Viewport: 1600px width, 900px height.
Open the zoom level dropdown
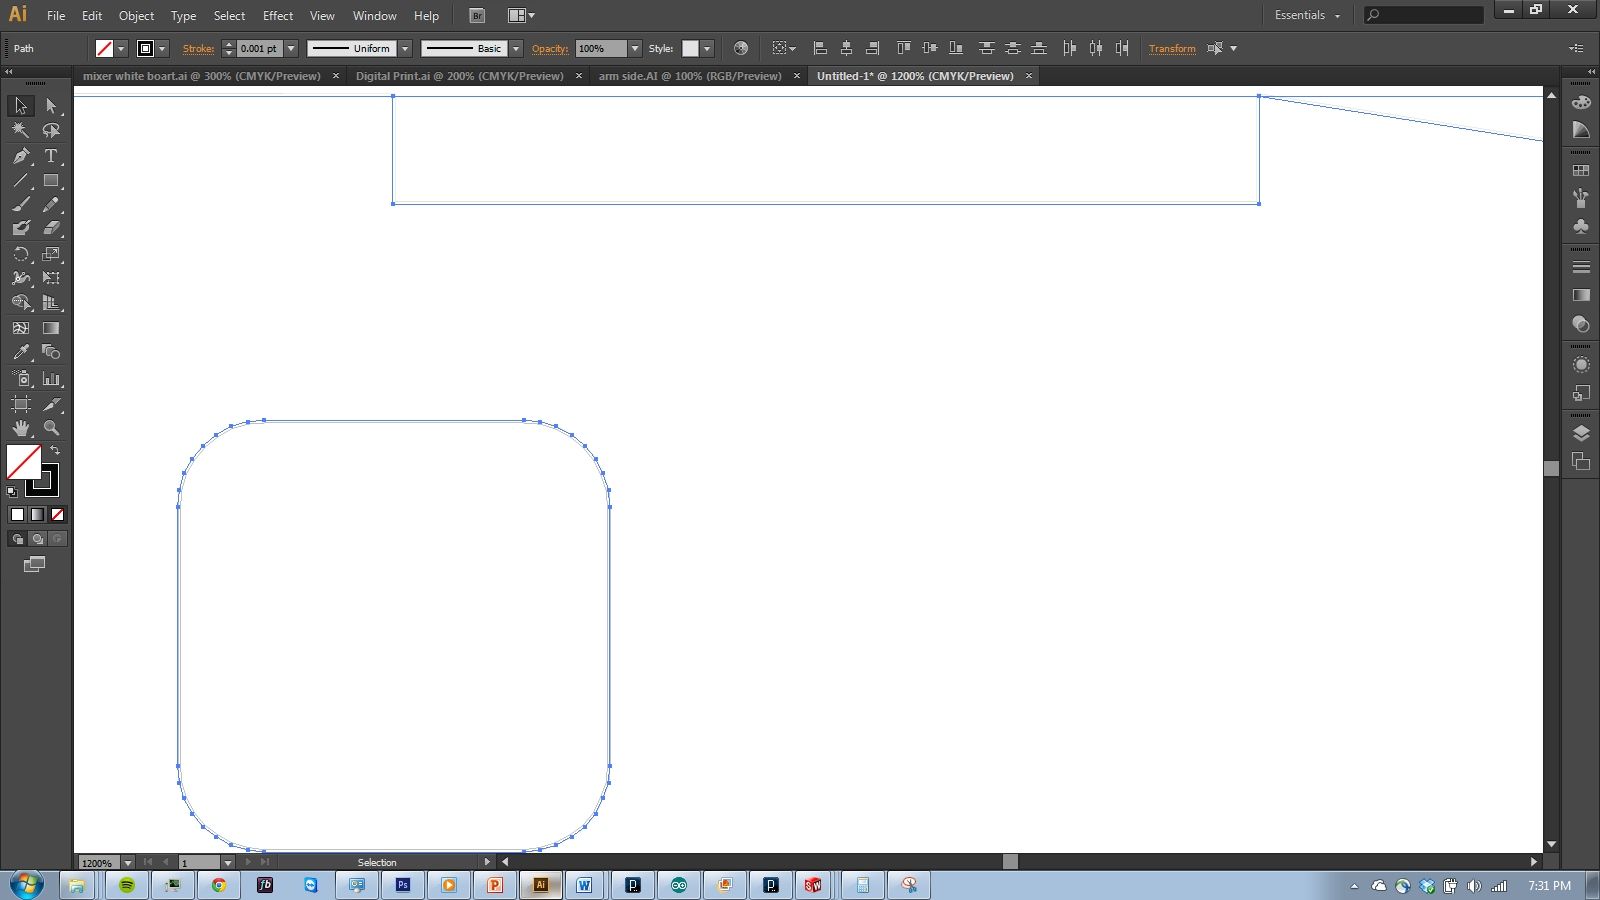(x=127, y=862)
